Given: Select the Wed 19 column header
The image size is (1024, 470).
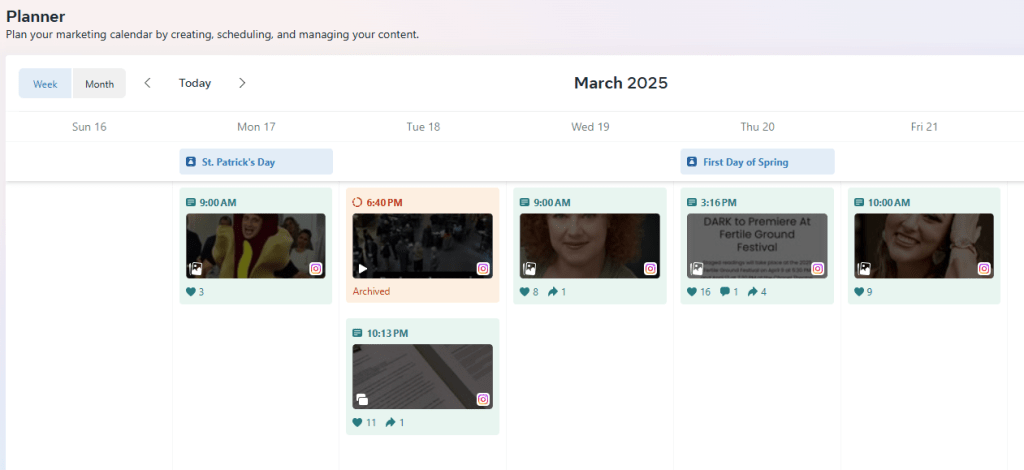Looking at the screenshot, I should point(590,127).
